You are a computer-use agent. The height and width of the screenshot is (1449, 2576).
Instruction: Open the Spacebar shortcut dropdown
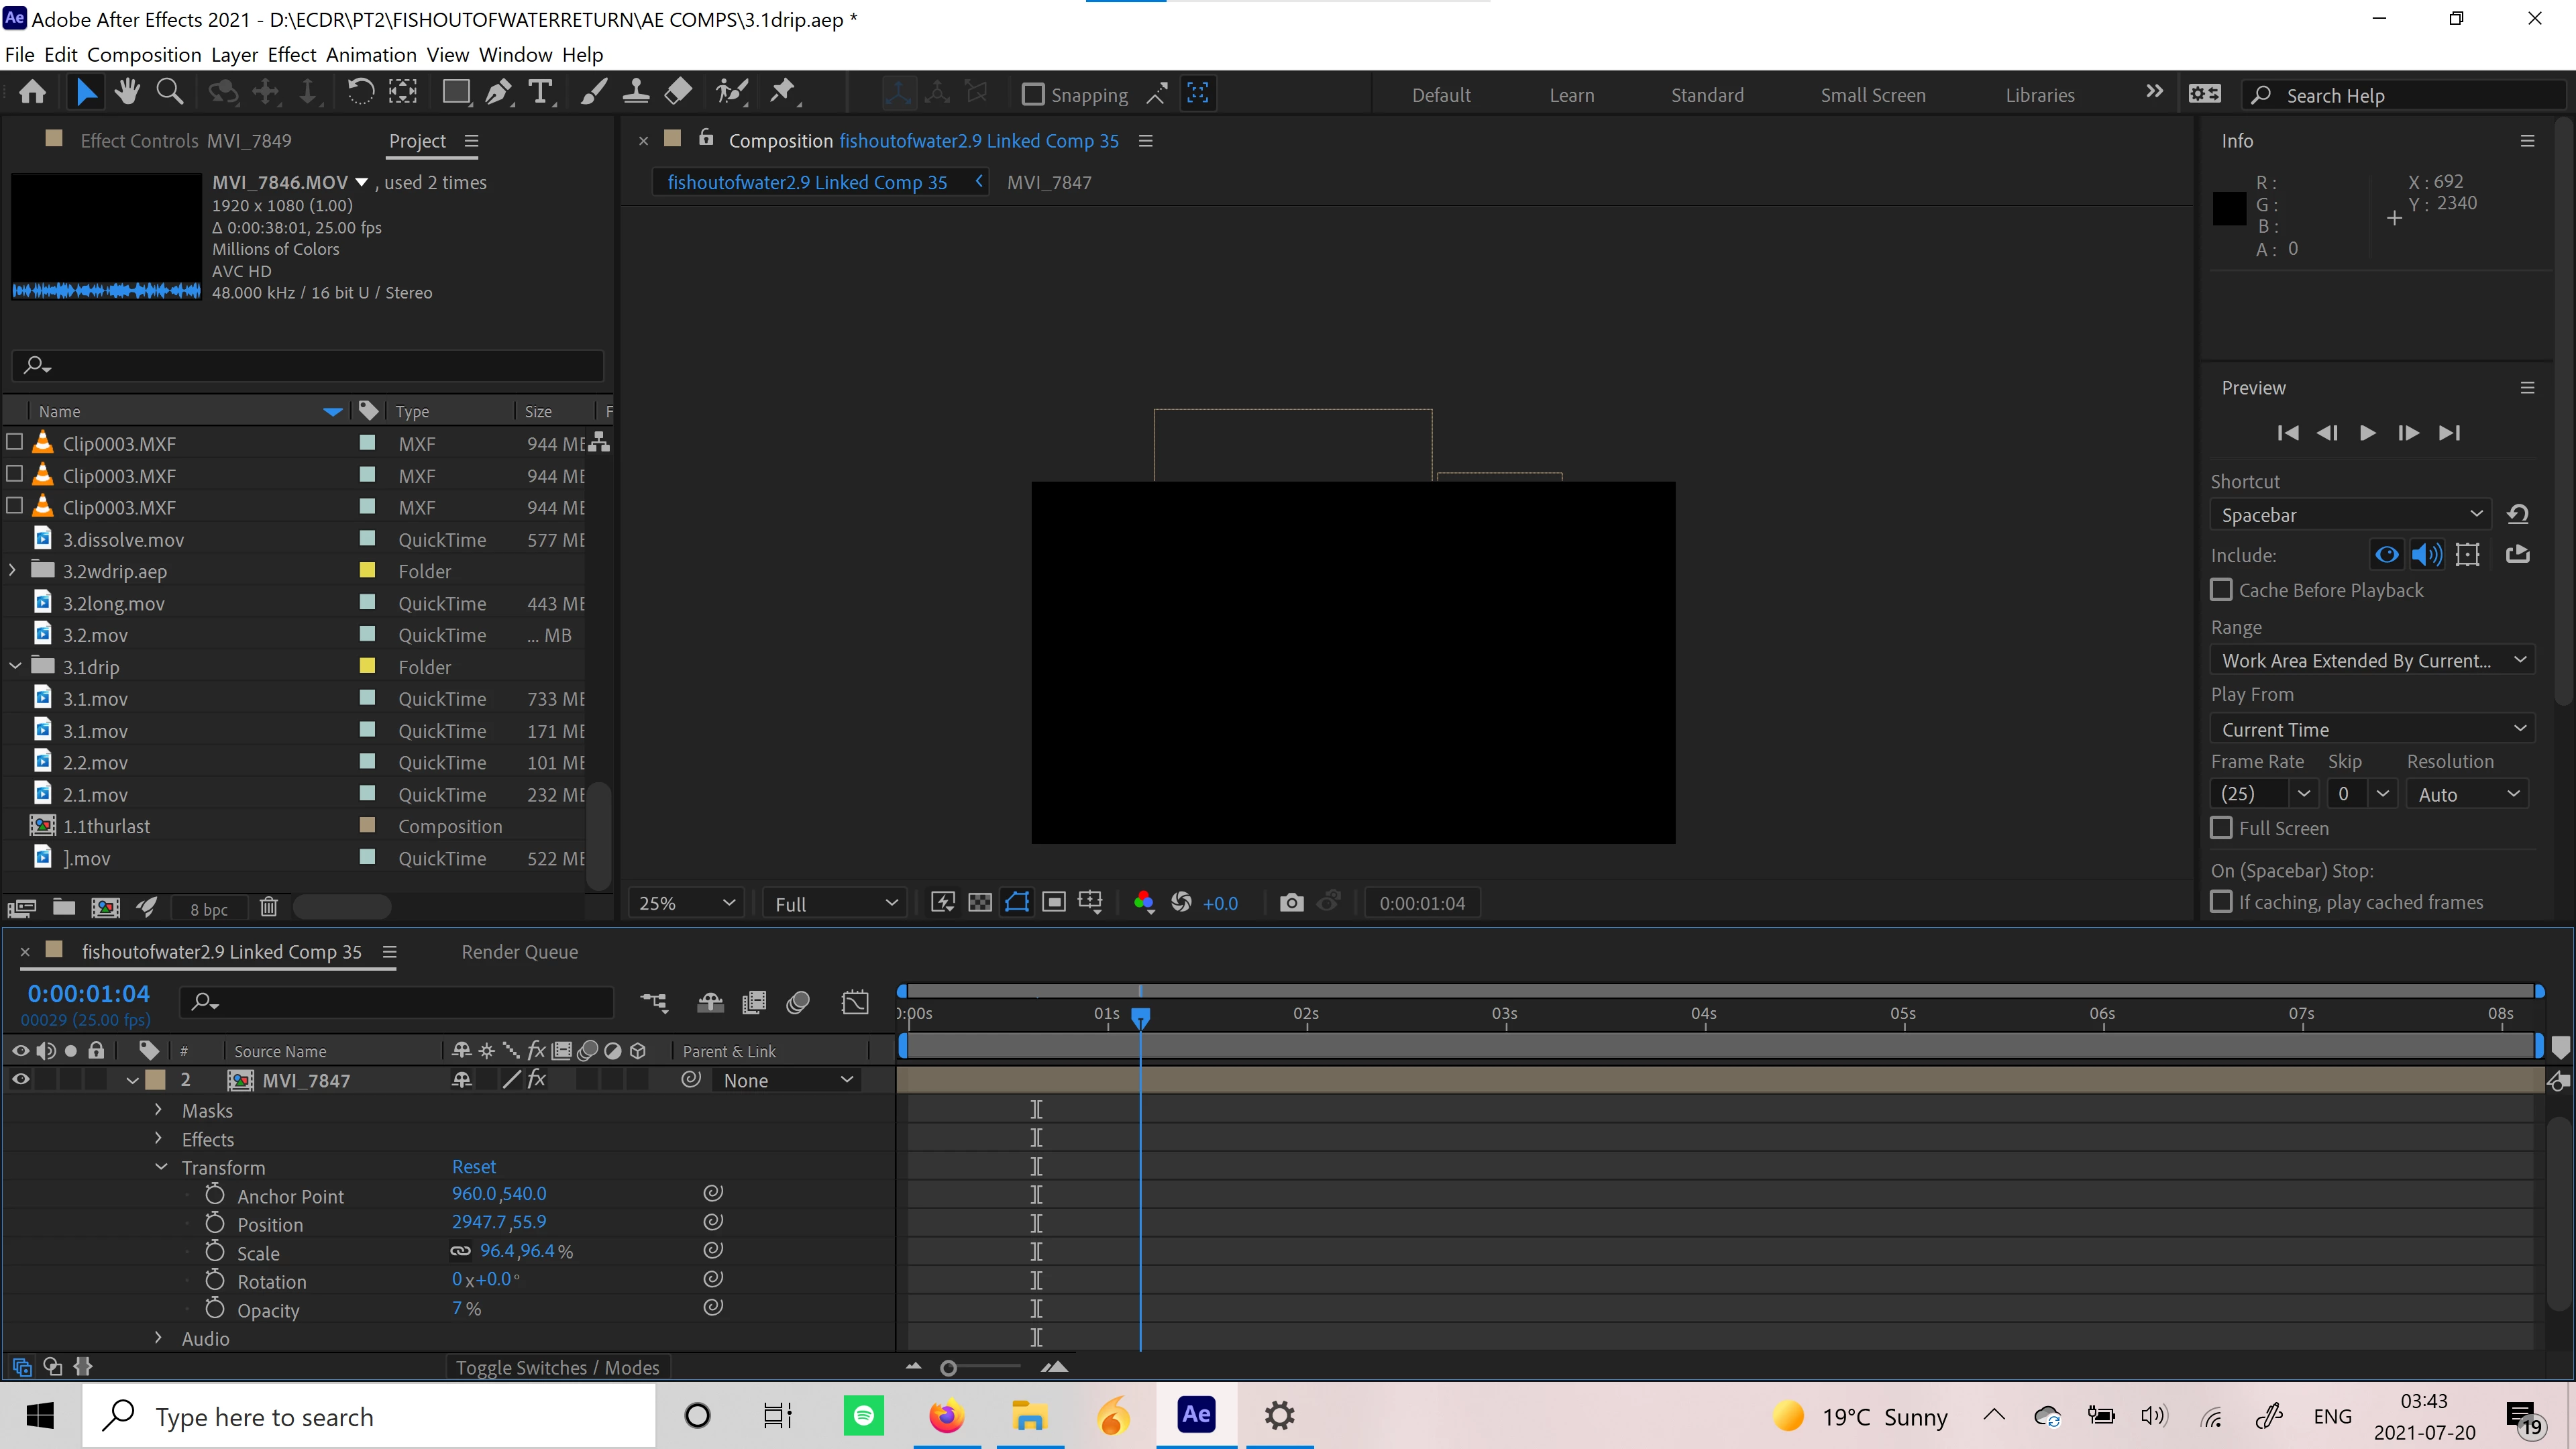[x=2351, y=515]
